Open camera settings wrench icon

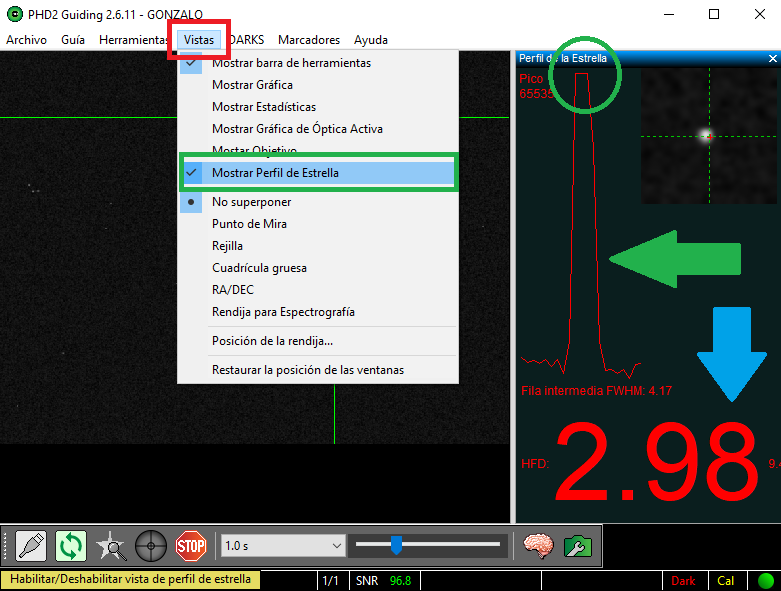click(577, 546)
